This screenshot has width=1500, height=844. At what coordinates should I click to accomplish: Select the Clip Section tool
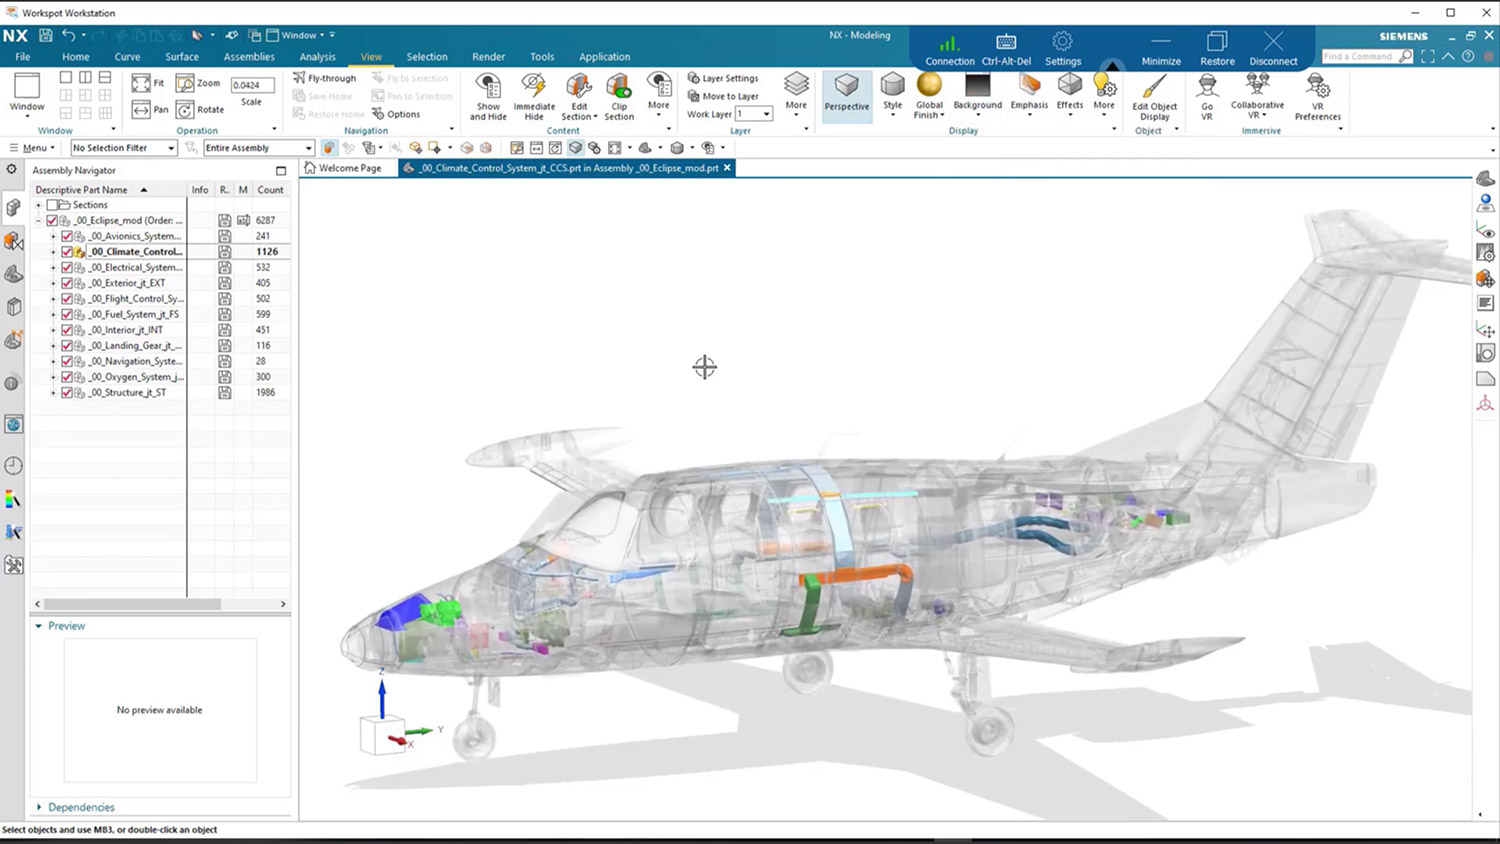pos(619,93)
